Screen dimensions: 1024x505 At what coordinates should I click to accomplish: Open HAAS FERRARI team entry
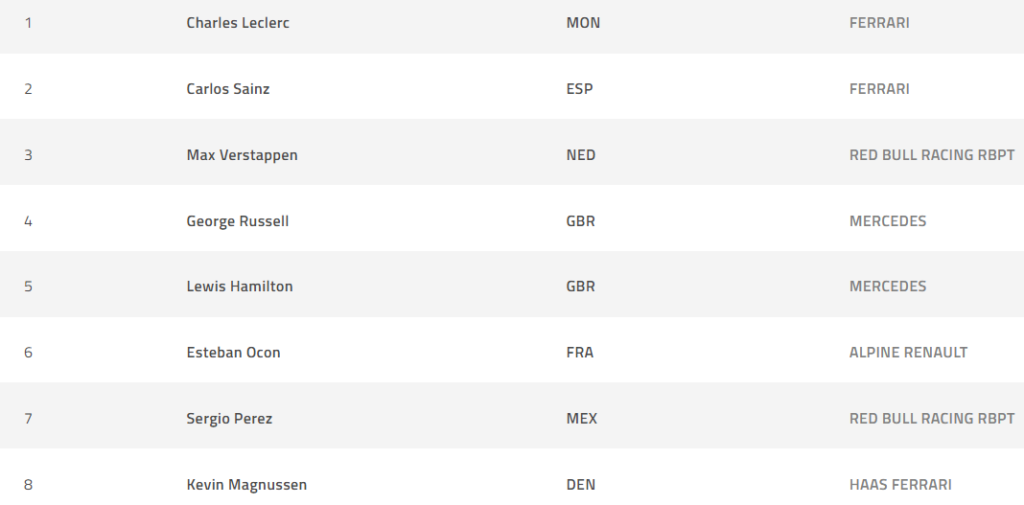pos(900,484)
